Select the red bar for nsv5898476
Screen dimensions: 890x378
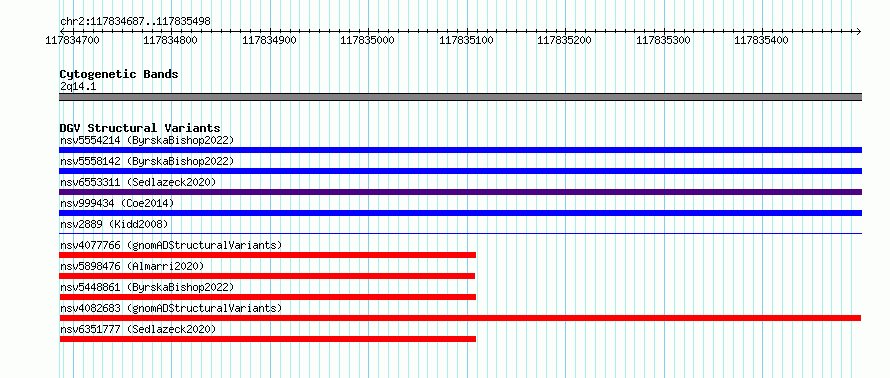267,276
